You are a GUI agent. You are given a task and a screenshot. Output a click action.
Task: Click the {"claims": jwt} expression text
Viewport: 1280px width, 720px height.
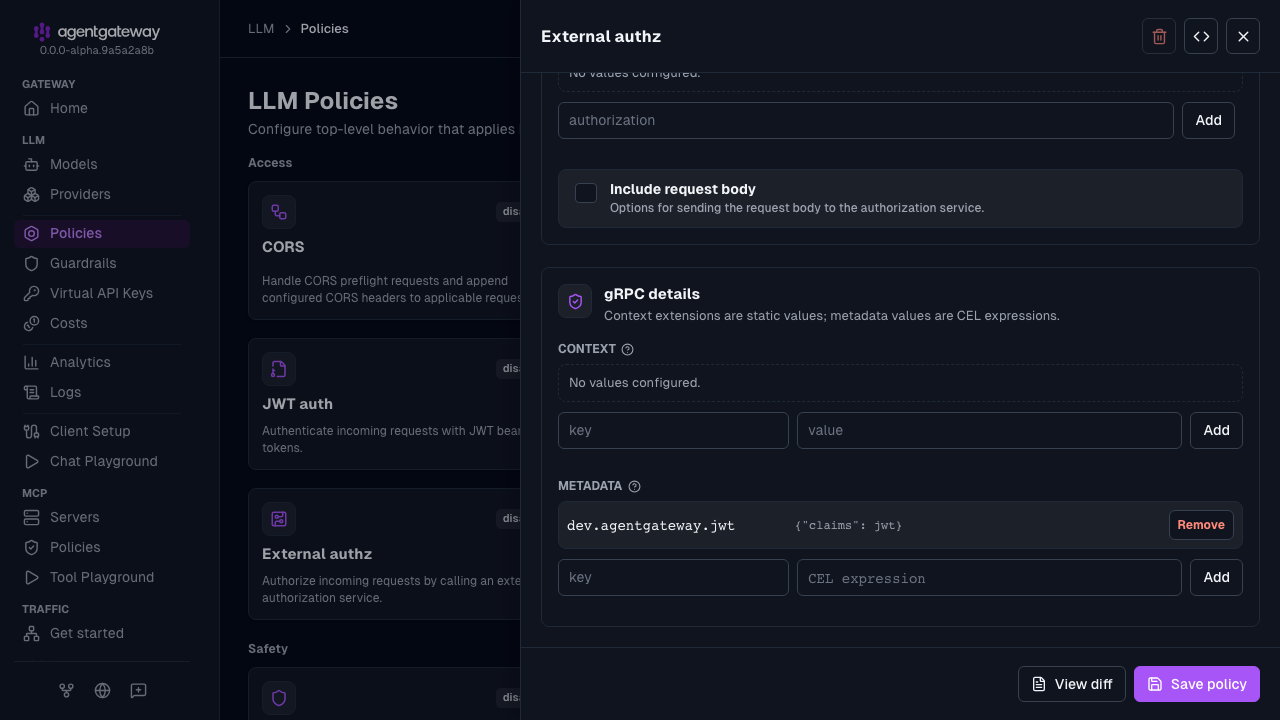pyautogui.click(x=849, y=525)
